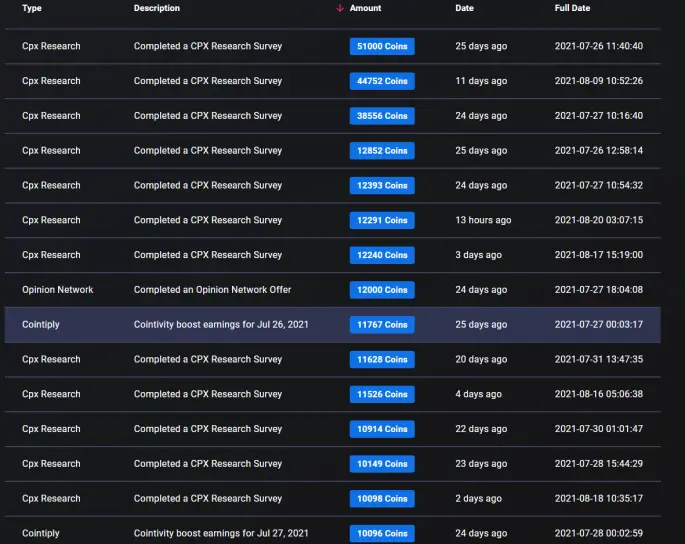
Task: Click the '2 days ago' date cell
Action: click(x=478, y=499)
